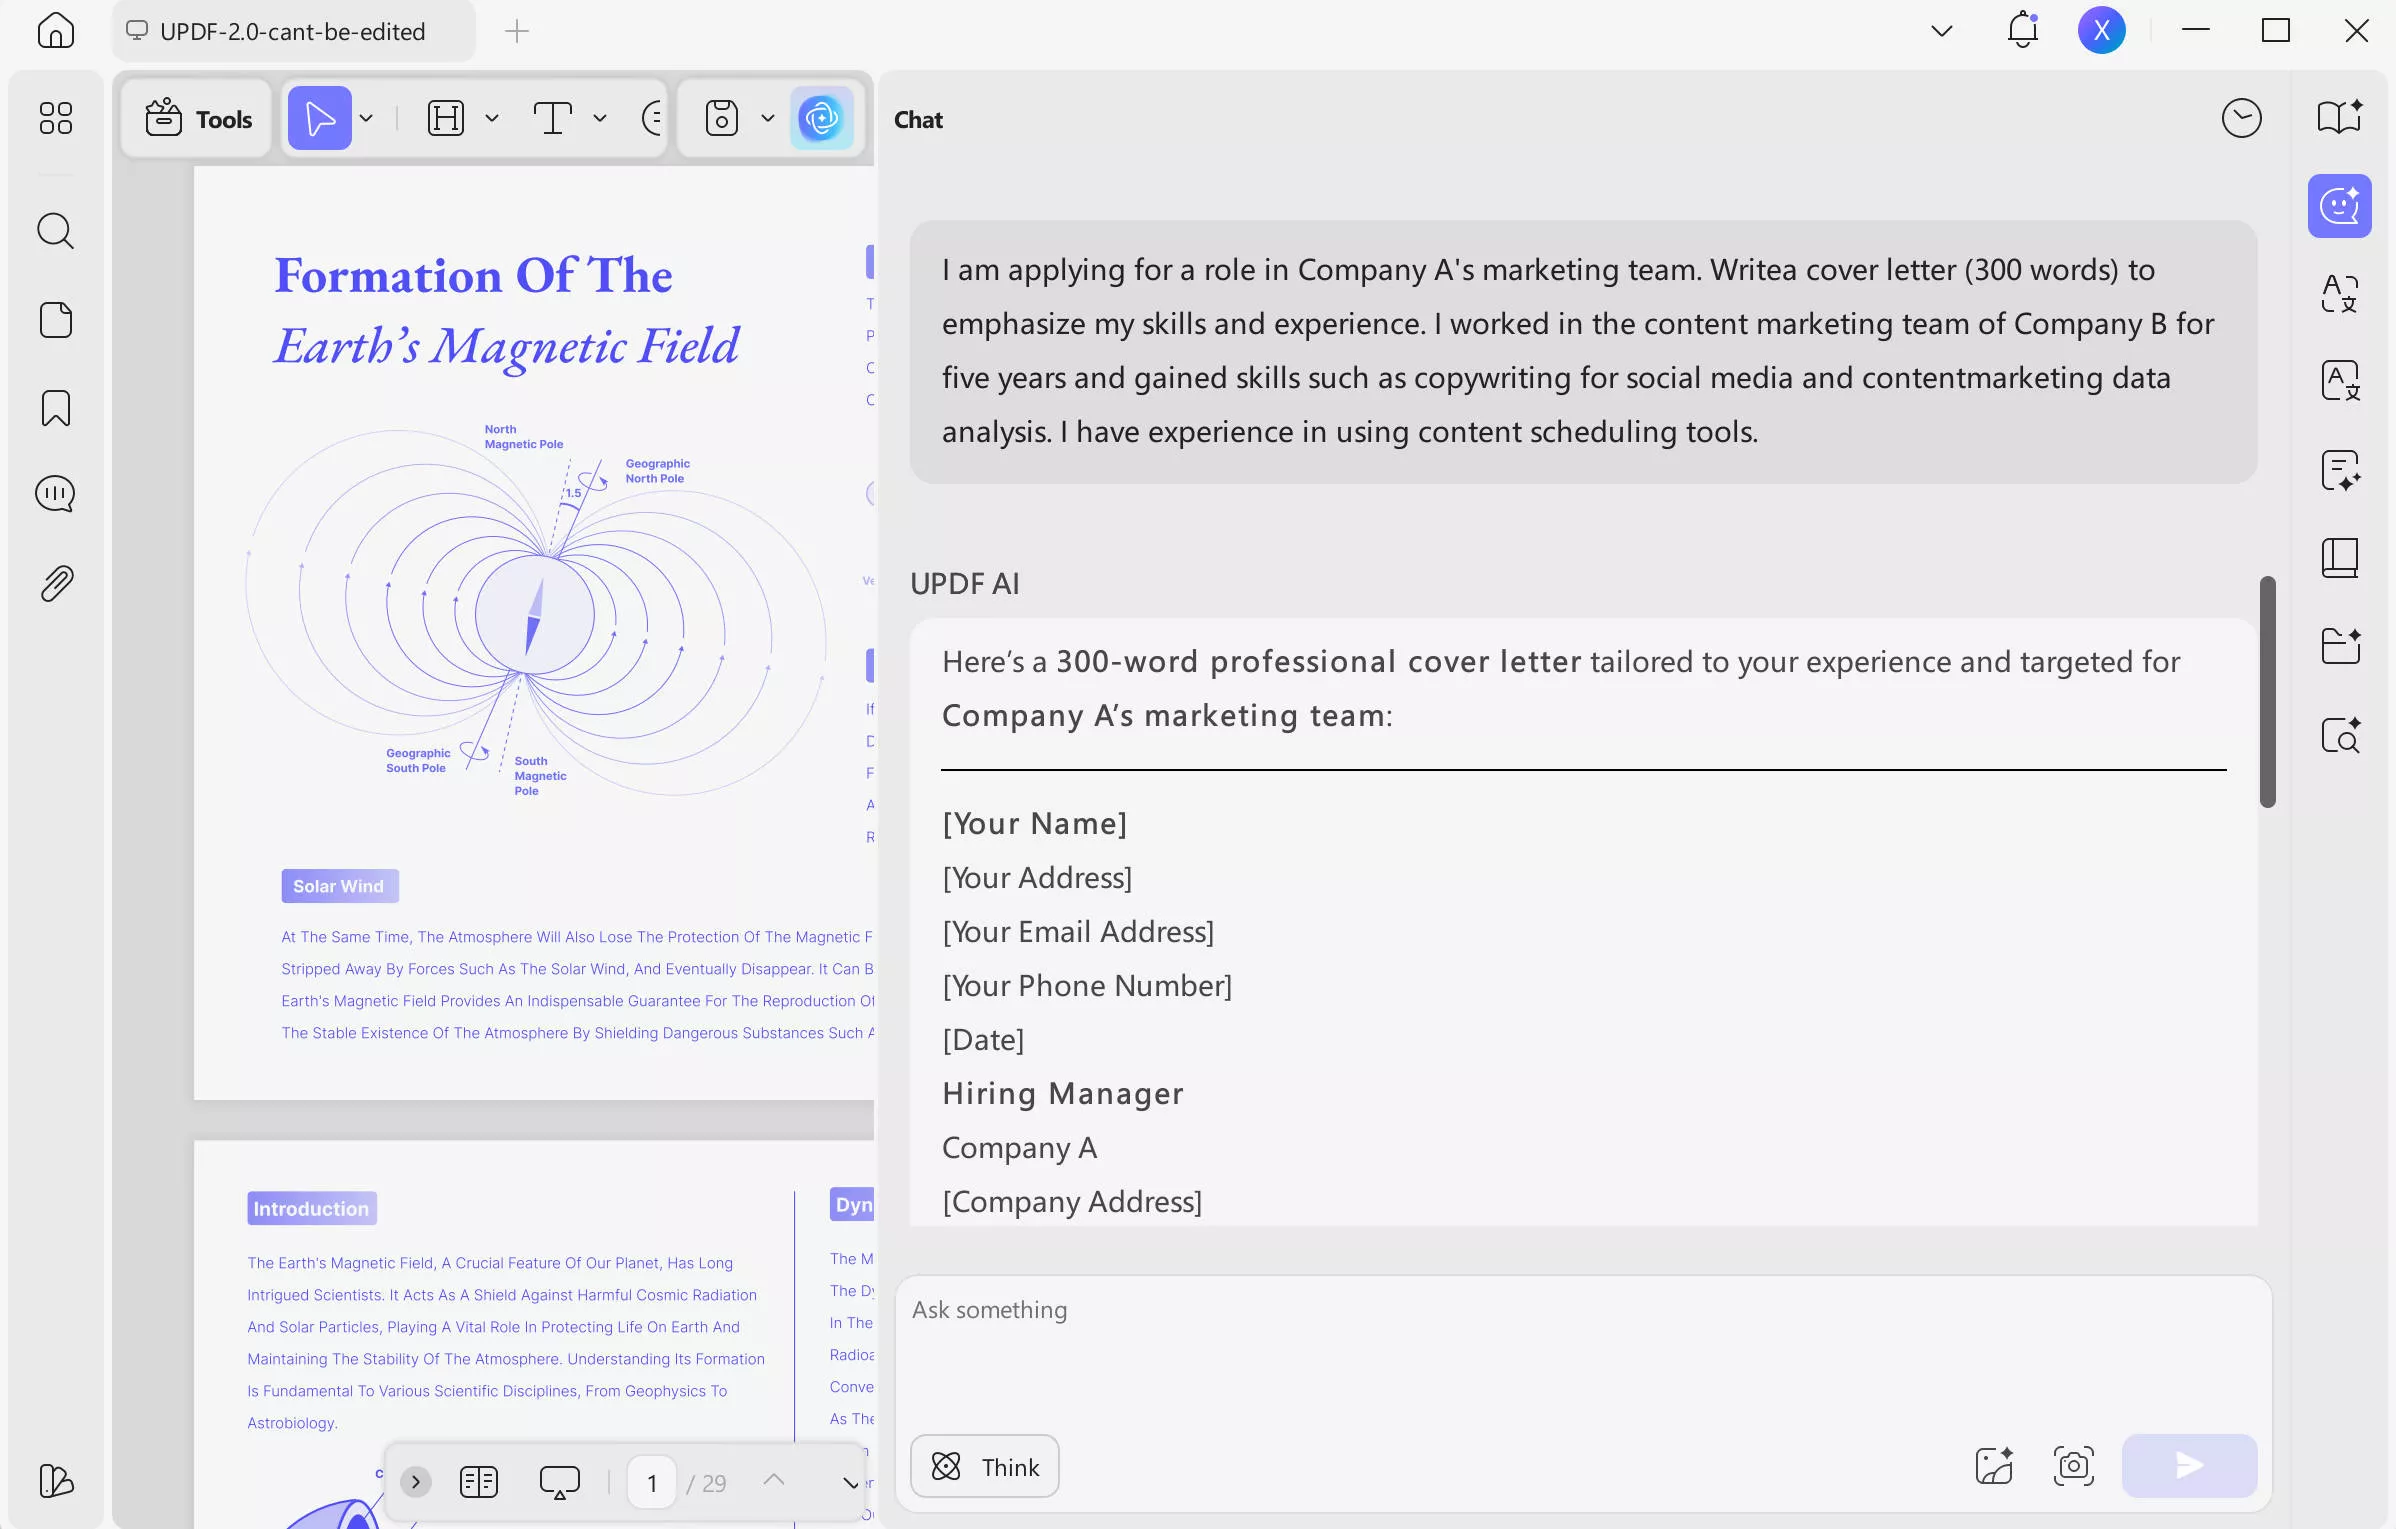The width and height of the screenshot is (2396, 1529).
Task: Select the Text tool
Action: coord(552,118)
